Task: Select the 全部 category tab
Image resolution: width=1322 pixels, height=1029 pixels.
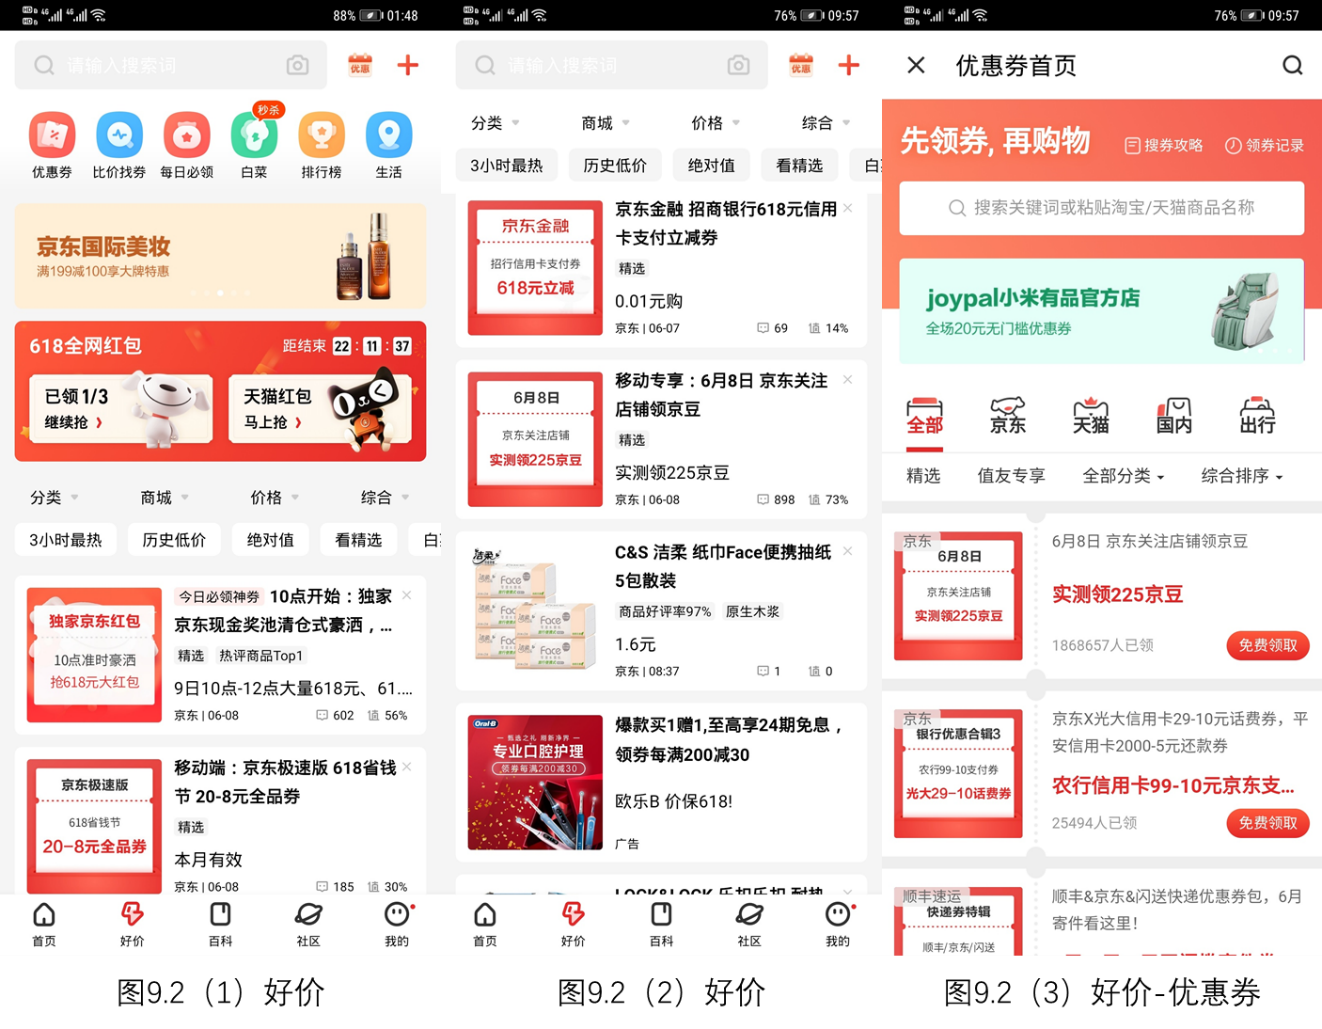Action: point(925,416)
